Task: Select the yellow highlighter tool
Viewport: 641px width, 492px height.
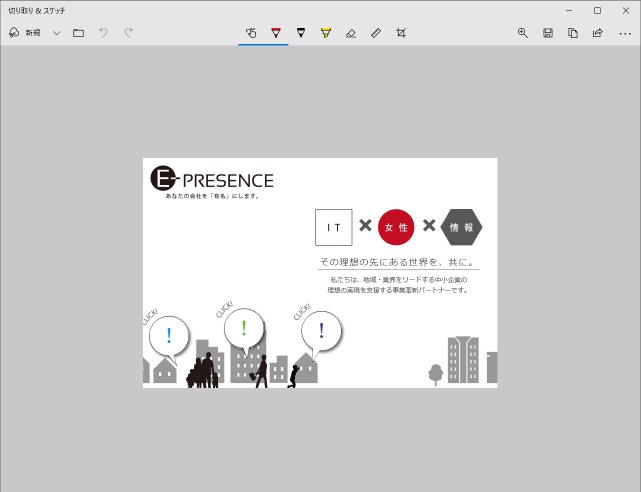Action: tap(326, 33)
